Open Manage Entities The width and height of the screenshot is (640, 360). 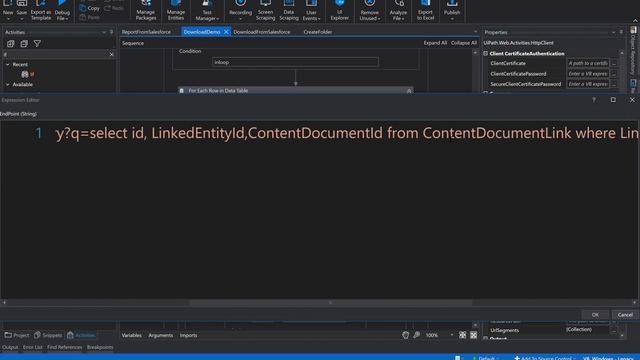click(x=176, y=11)
